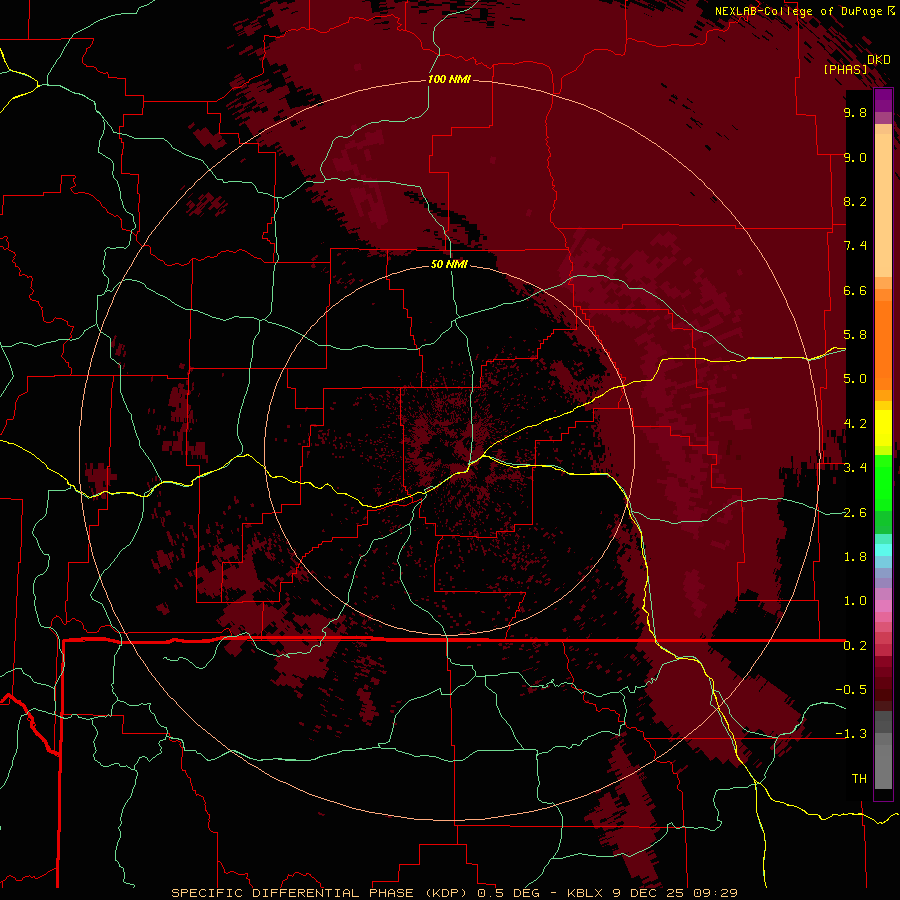
Task: Pick the yellow segment of the color bar
Action: coord(883,428)
